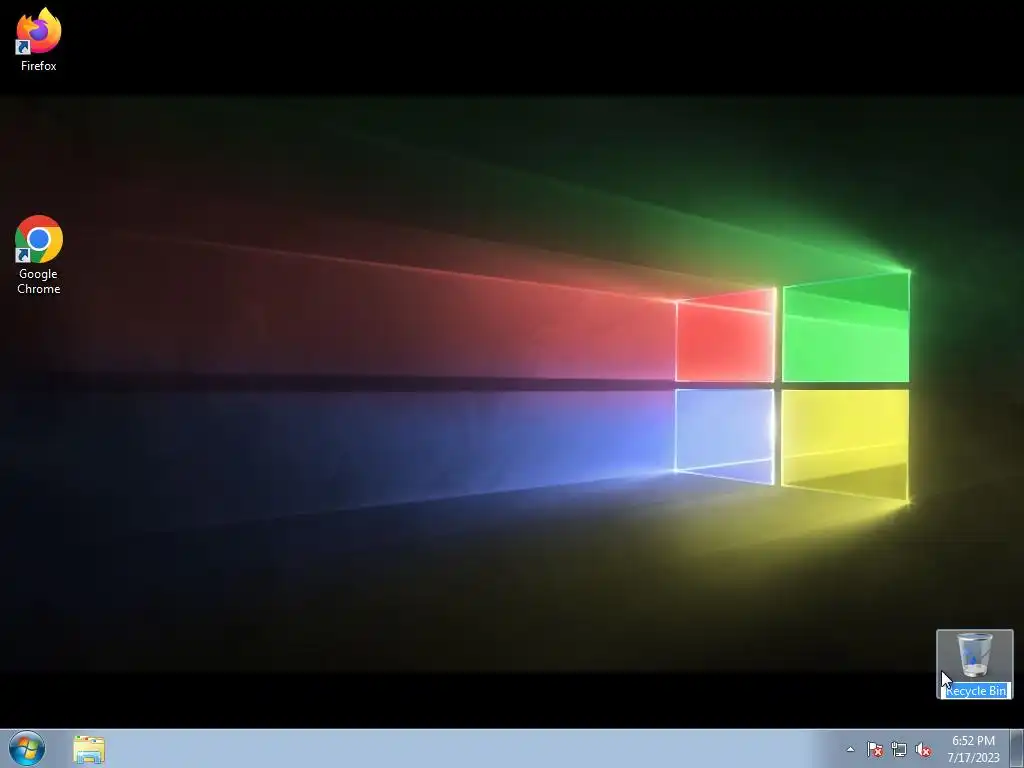Show hidden system tray icons arrow
This screenshot has height=768, width=1024.
(x=850, y=749)
